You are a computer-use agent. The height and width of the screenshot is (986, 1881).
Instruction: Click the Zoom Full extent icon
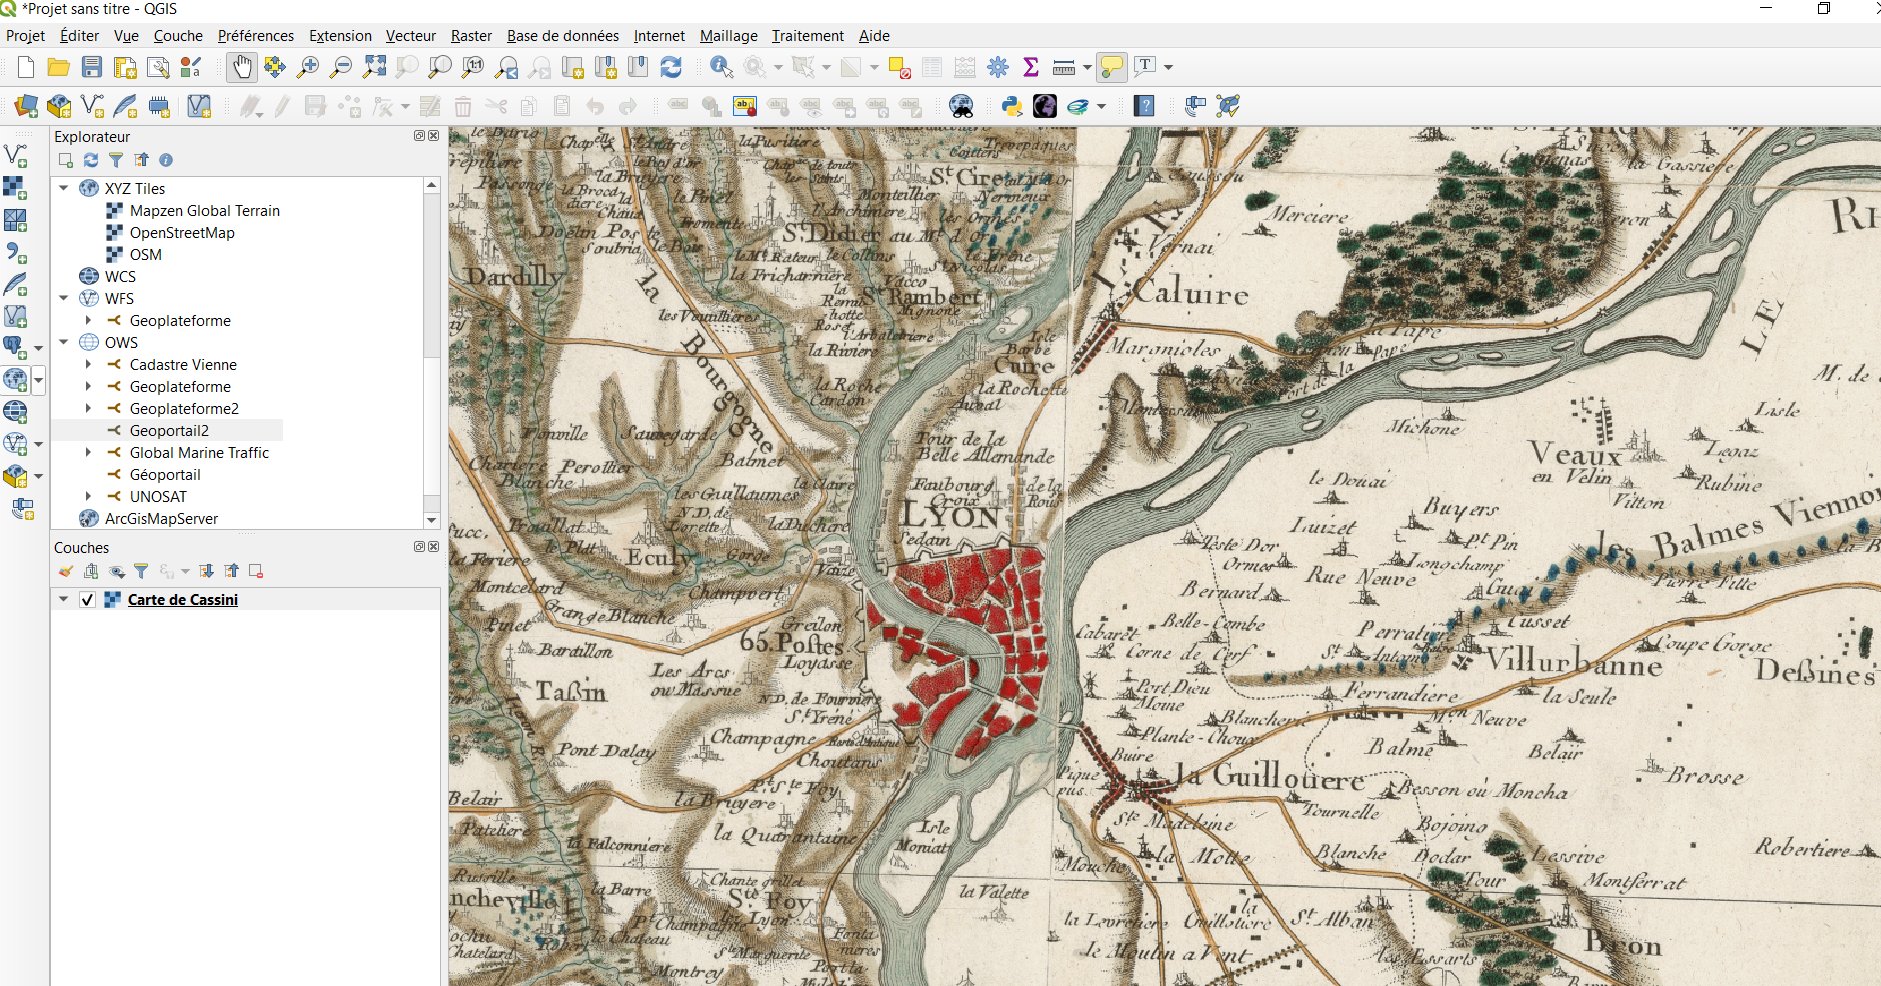coord(374,67)
